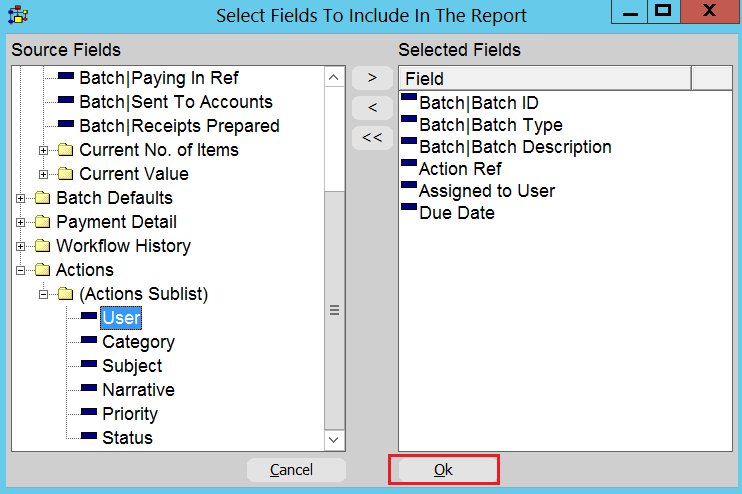
Task: Click icon of selected Action Ref field
Action: [409, 162]
